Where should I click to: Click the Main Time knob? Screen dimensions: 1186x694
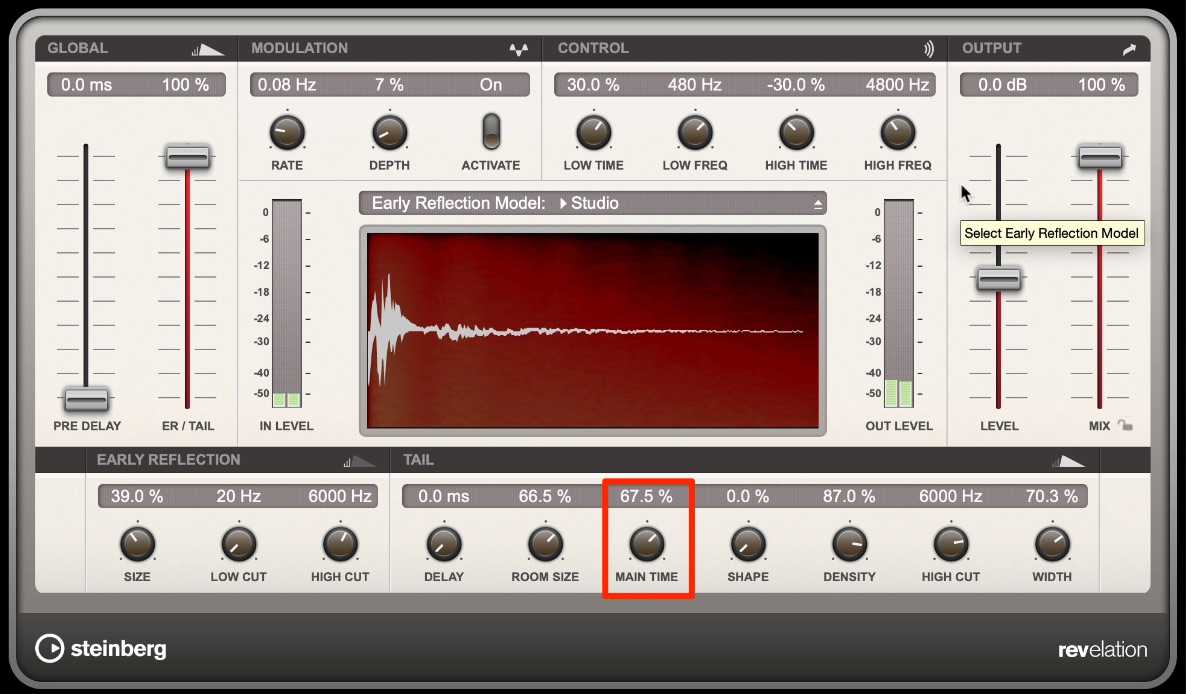click(x=647, y=544)
